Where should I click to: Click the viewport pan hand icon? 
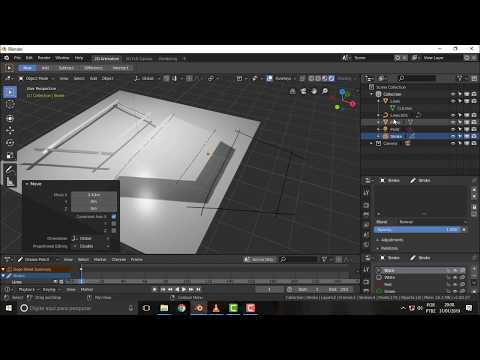[314, 91]
